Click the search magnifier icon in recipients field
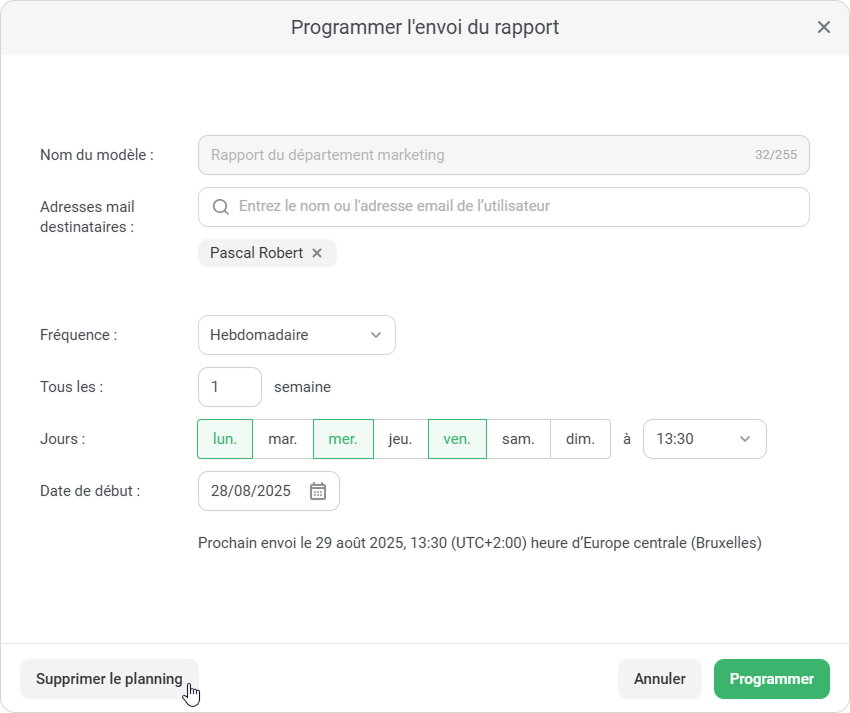This screenshot has height=713, width=850. (x=221, y=207)
